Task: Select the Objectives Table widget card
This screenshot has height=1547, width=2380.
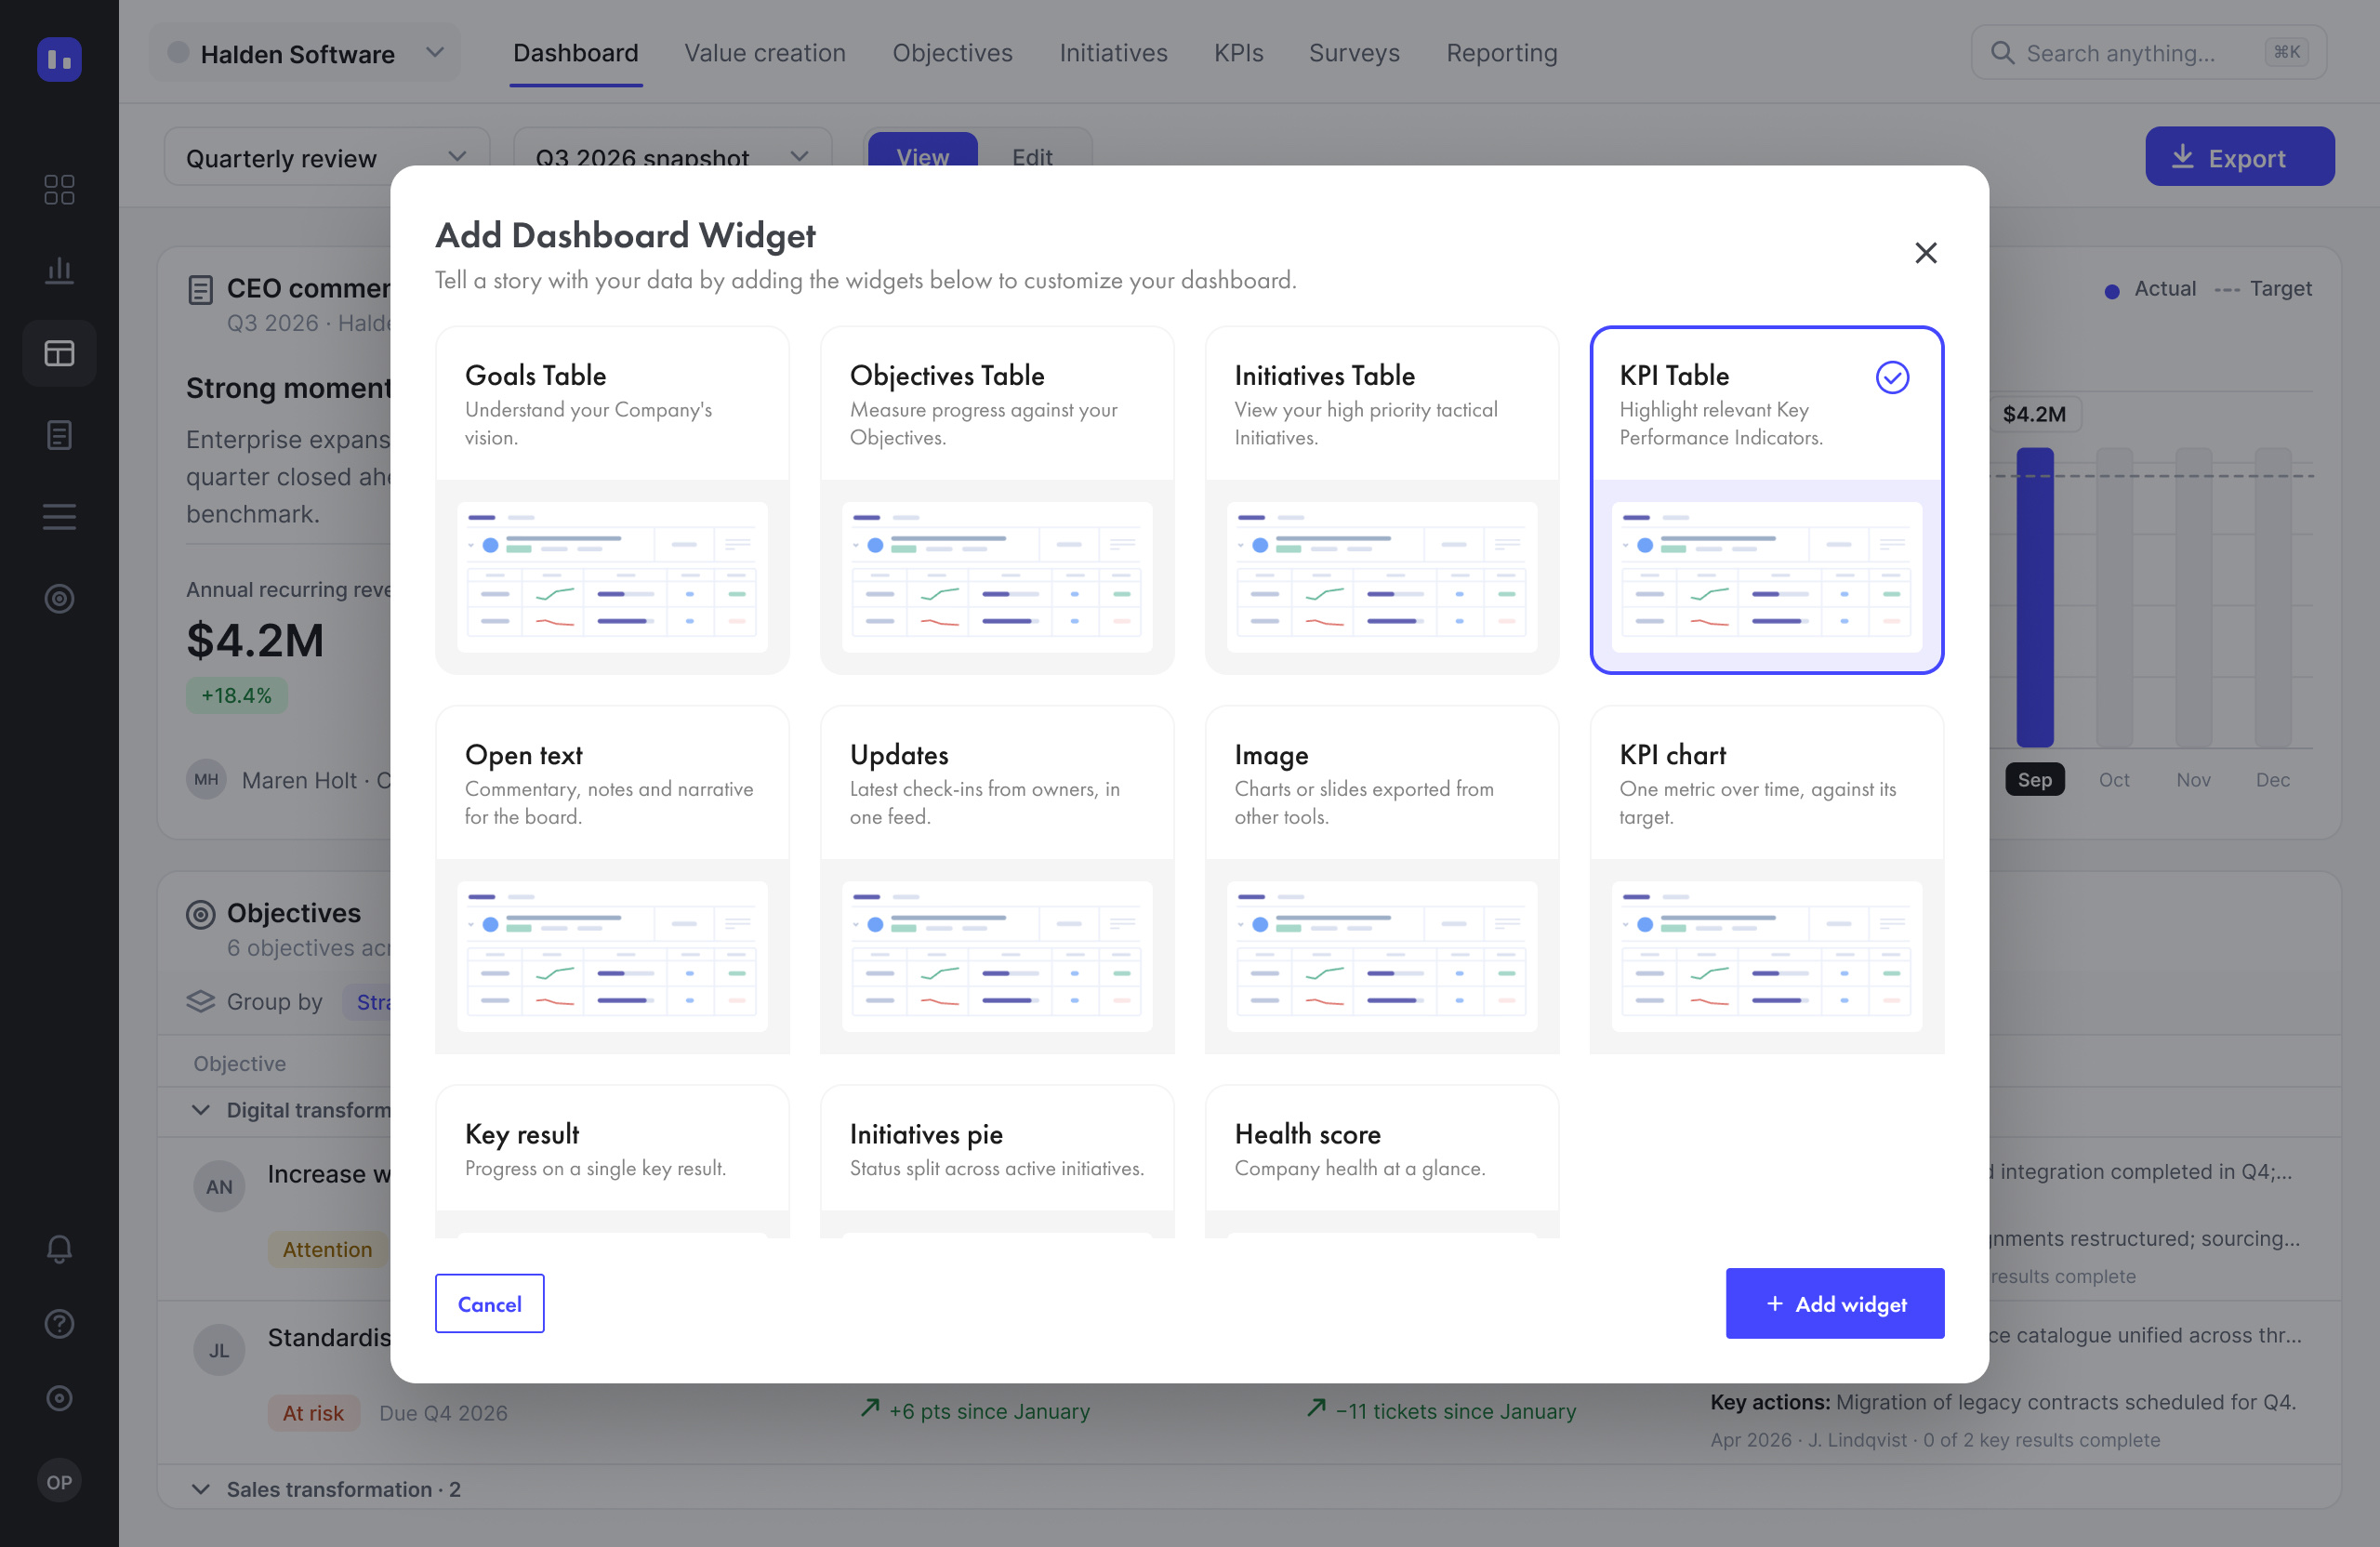Action: pyautogui.click(x=996, y=500)
